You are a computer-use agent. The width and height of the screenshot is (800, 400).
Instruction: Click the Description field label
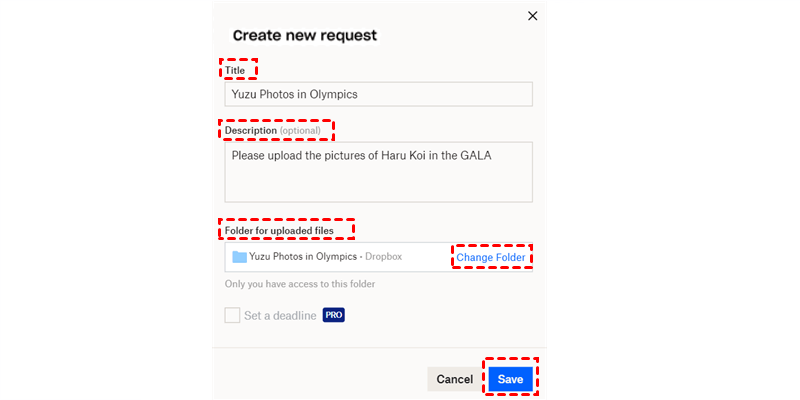coord(250,131)
